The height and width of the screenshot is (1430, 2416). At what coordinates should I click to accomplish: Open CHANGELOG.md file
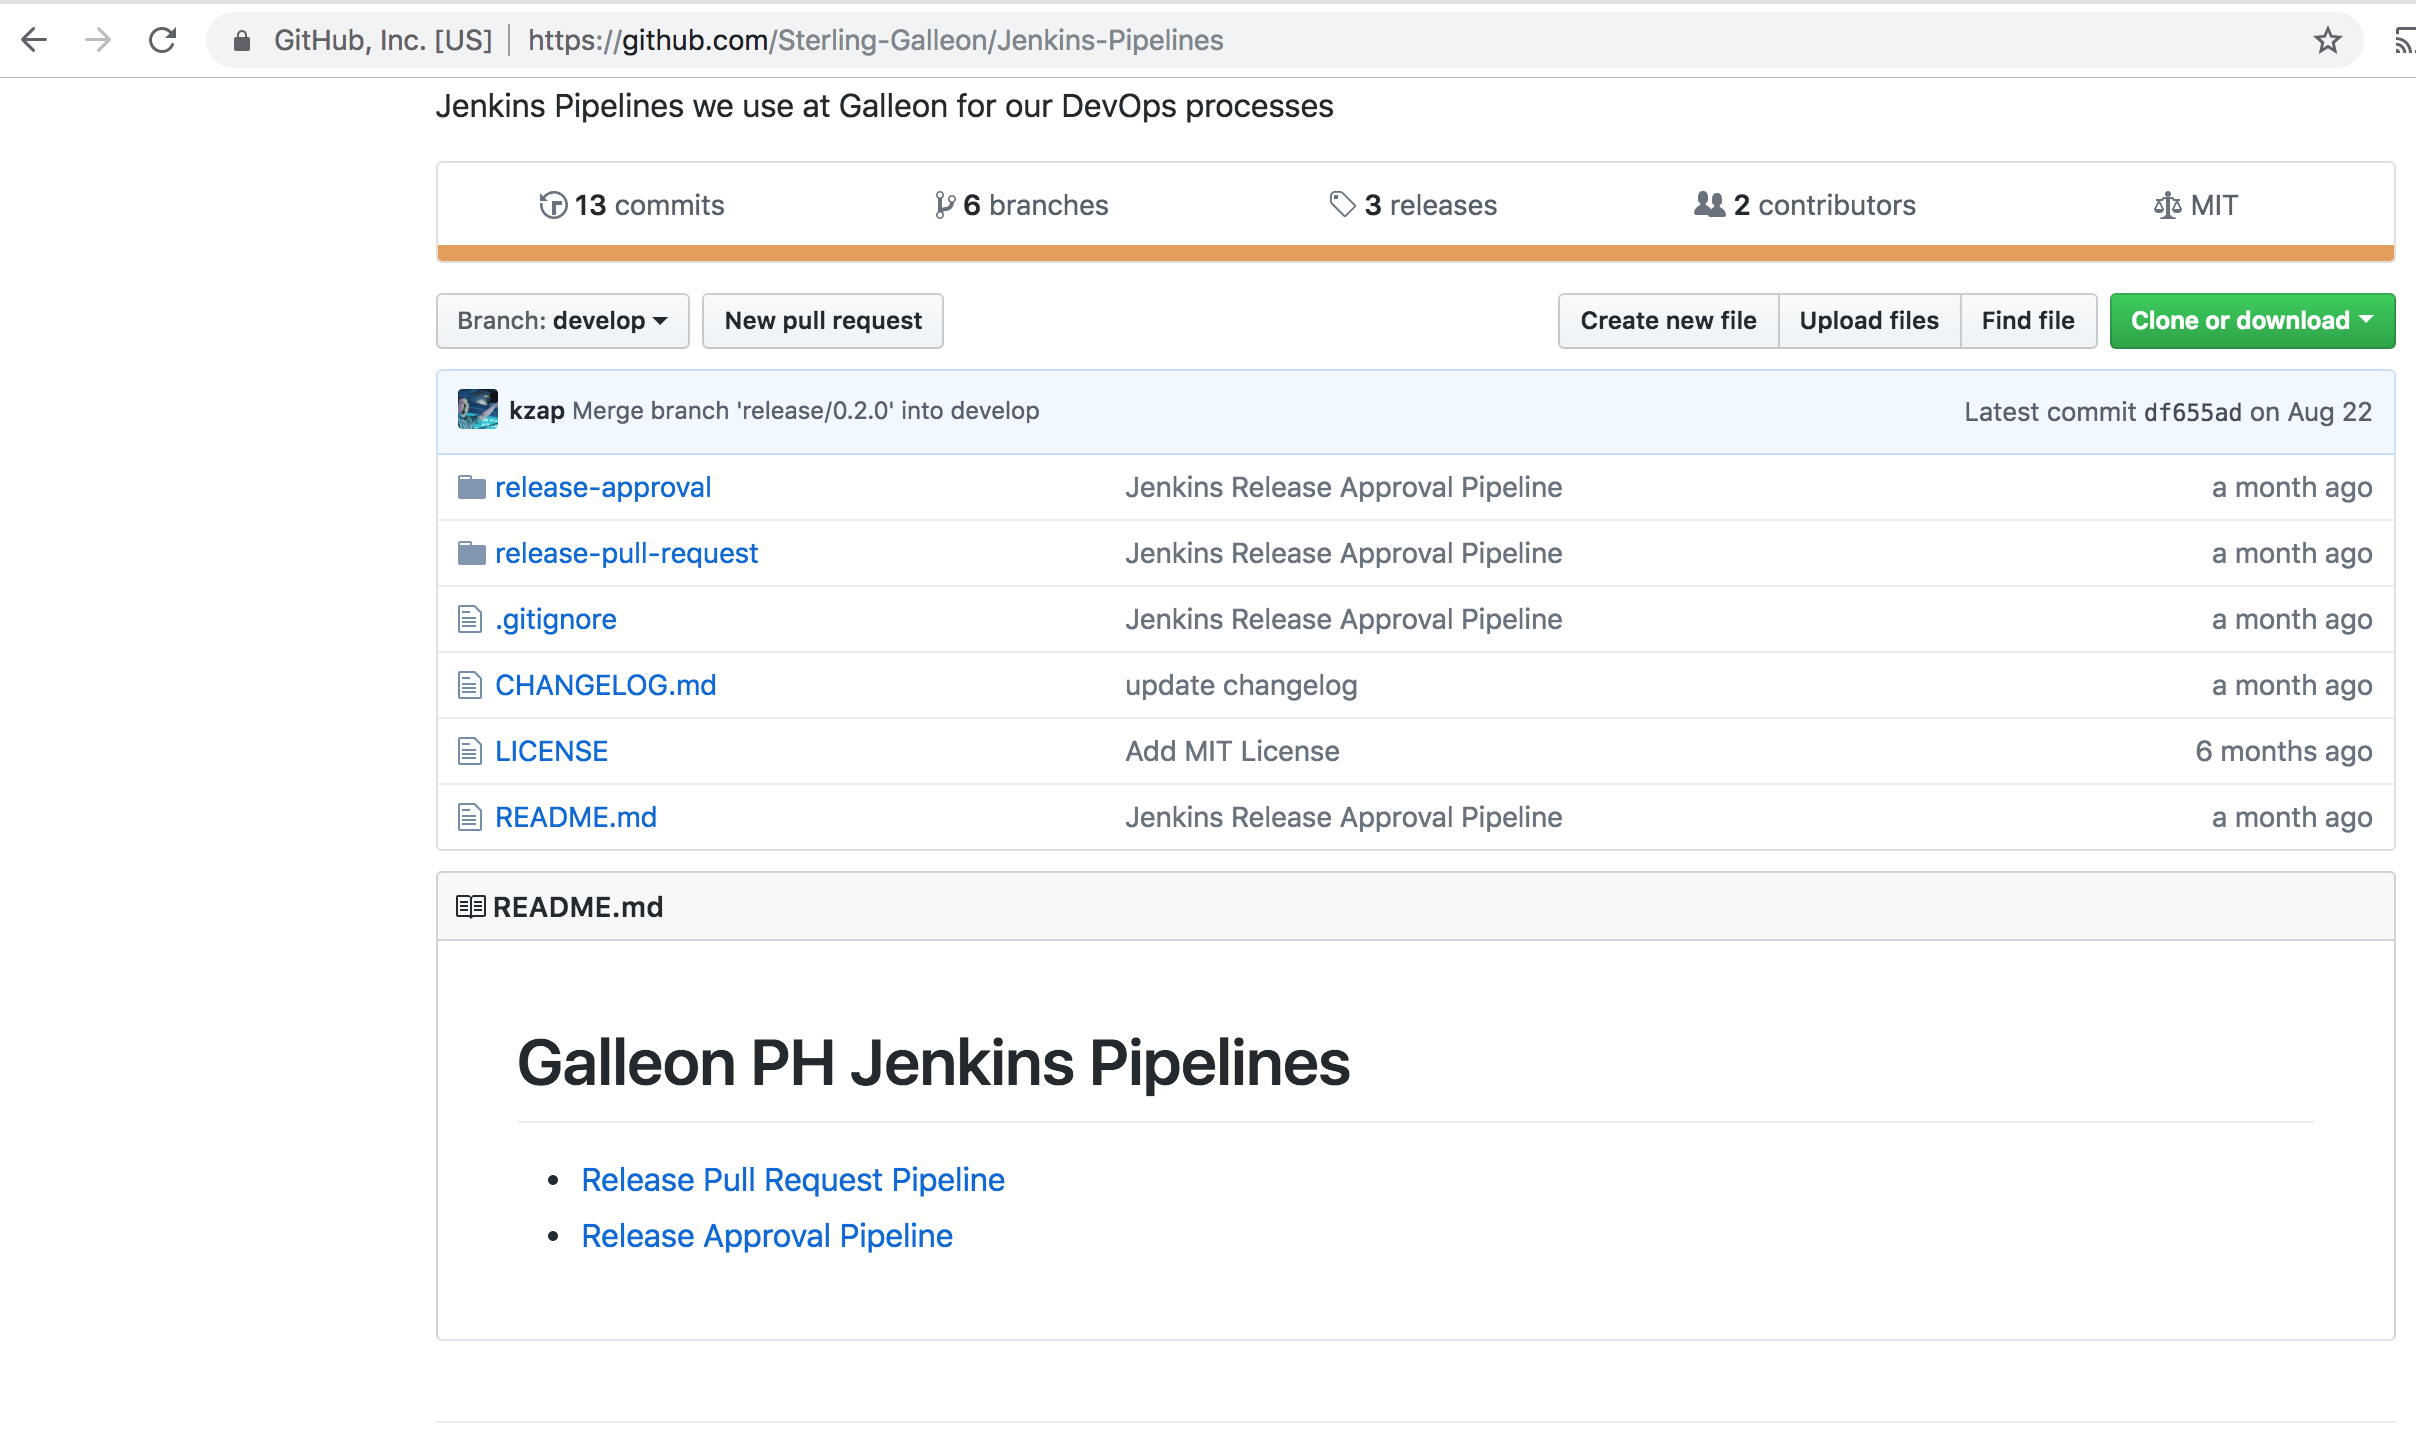606,685
